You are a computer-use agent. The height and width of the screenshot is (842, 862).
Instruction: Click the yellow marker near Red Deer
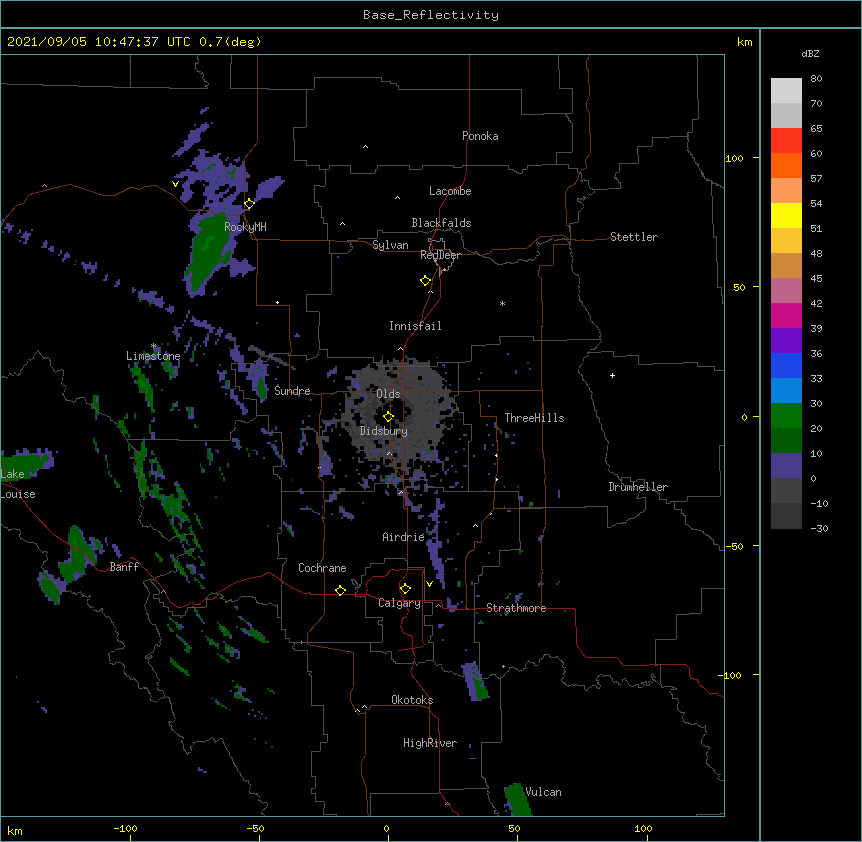coord(425,281)
